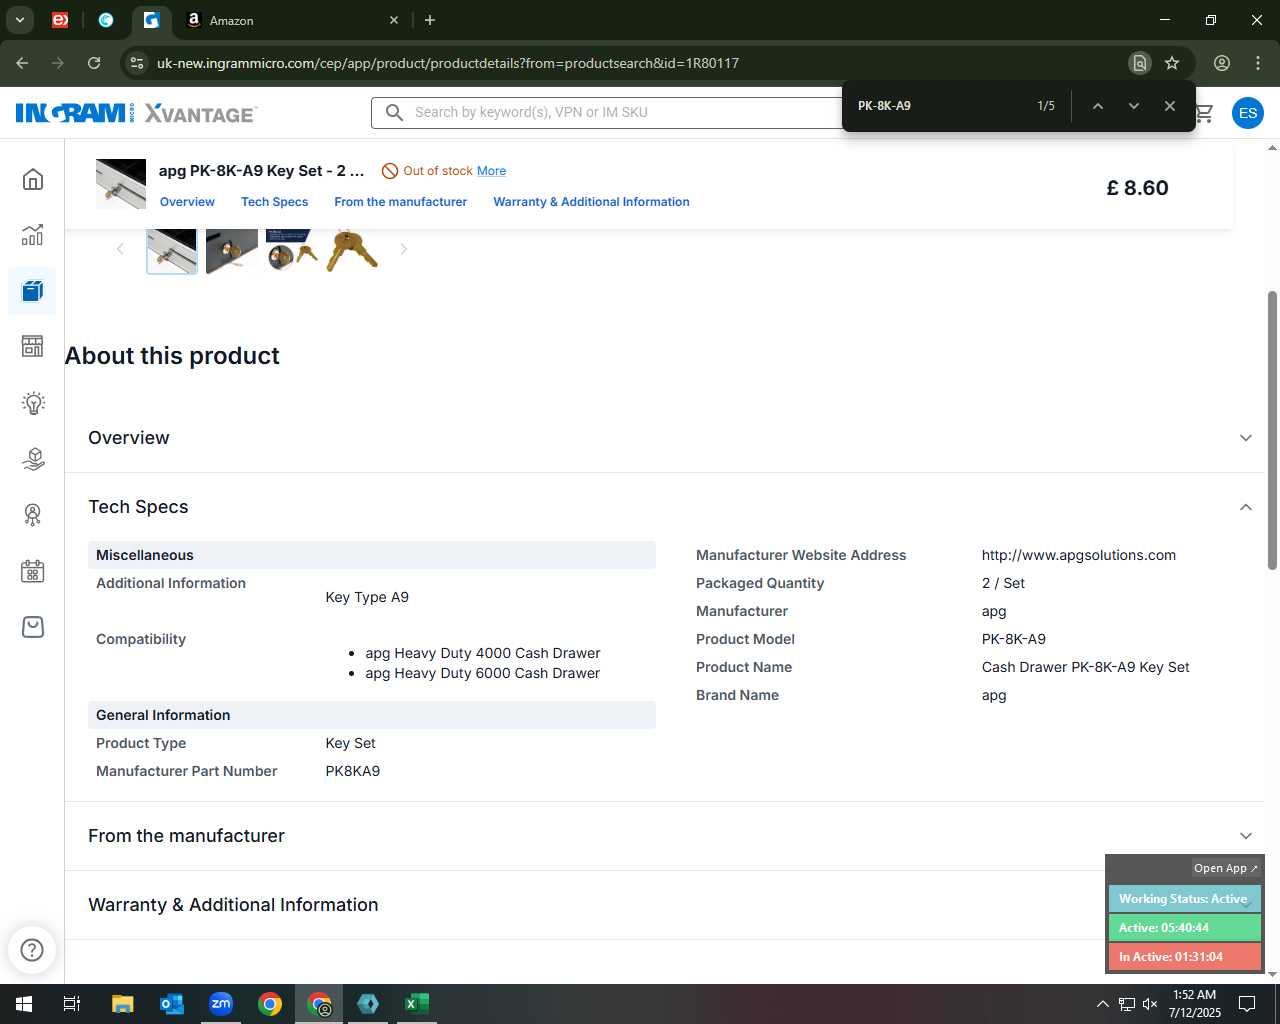The height and width of the screenshot is (1024, 1280).
Task: Go to previous find result
Action: [x=1097, y=106]
